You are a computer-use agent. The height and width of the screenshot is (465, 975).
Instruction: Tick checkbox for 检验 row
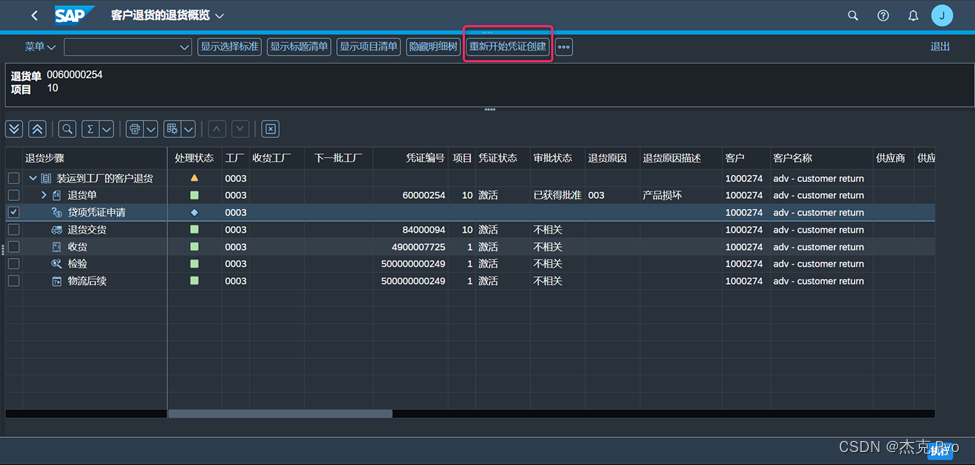pyautogui.click(x=14, y=264)
